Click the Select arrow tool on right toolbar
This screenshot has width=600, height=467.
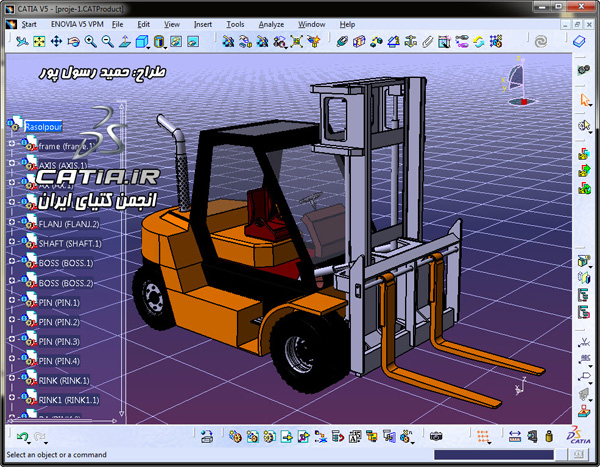pyautogui.click(x=584, y=100)
